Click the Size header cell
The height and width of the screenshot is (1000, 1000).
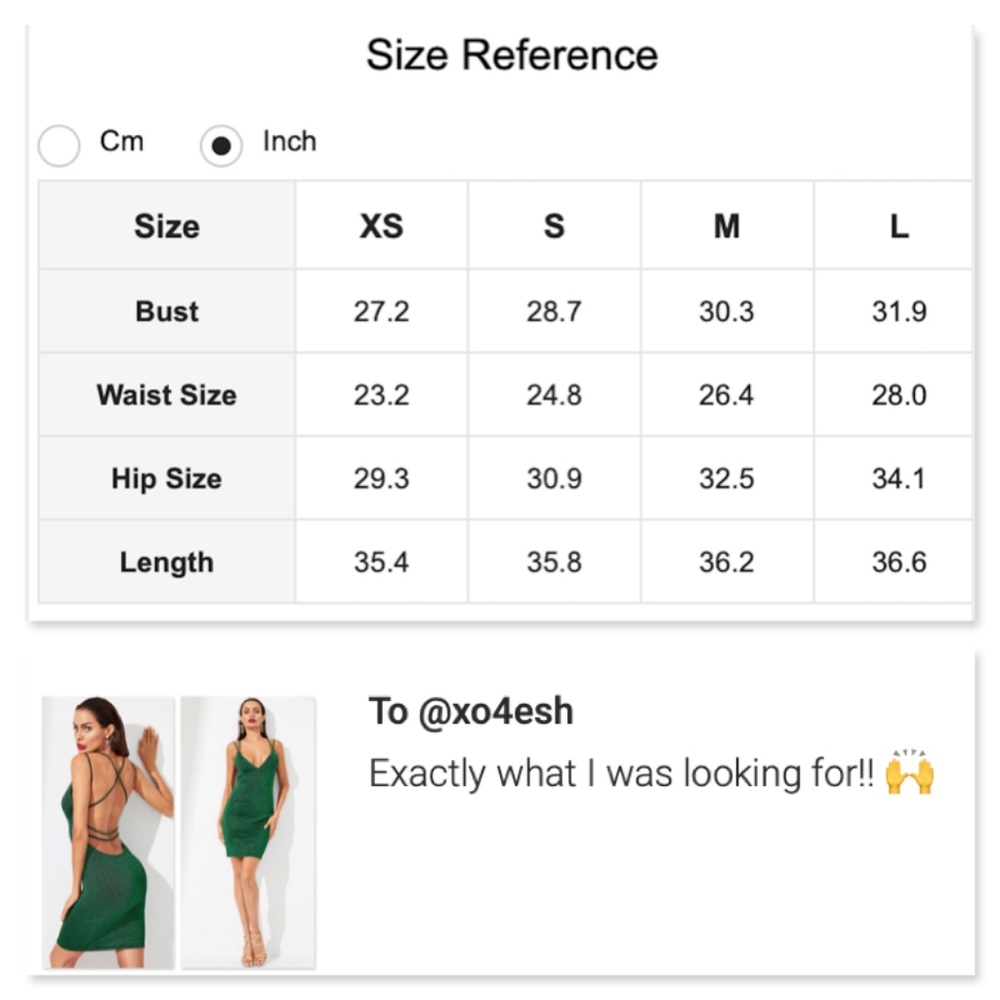[x=167, y=227]
